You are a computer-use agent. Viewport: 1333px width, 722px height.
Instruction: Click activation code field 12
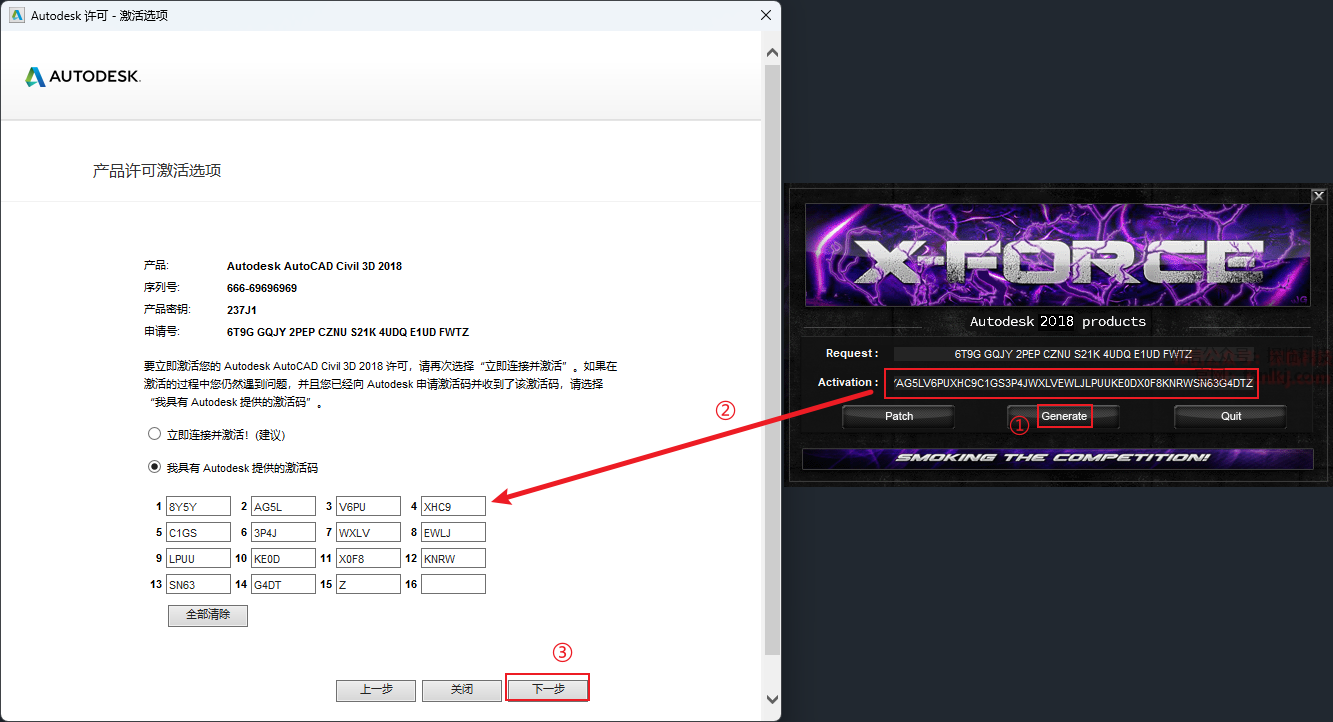(x=453, y=558)
